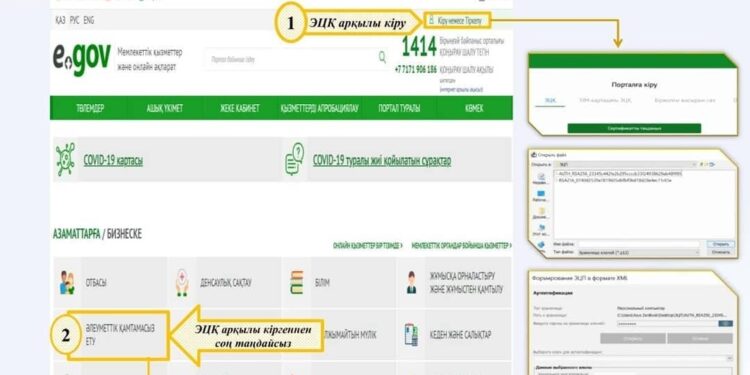
Task: Open МЕМЛЕКЕТТІК ОРГАНДАР БОЙЫНША ҚЫЗМЕТТЕР link
Action: [461, 245]
